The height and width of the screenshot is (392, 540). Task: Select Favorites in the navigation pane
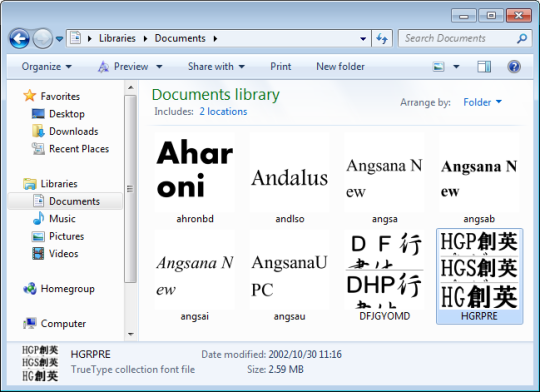(x=51, y=96)
